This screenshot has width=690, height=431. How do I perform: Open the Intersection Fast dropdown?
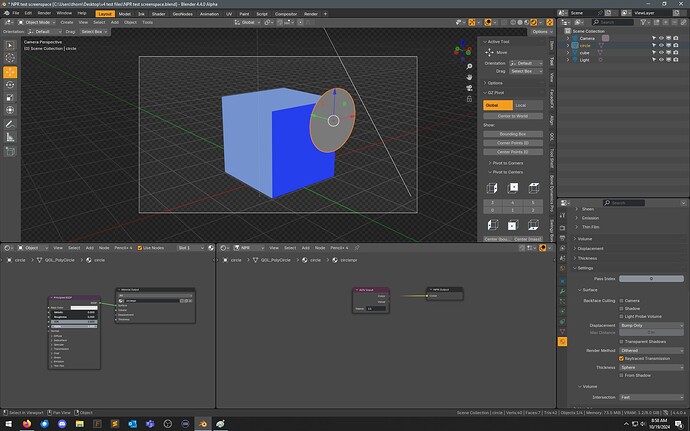(x=651, y=397)
